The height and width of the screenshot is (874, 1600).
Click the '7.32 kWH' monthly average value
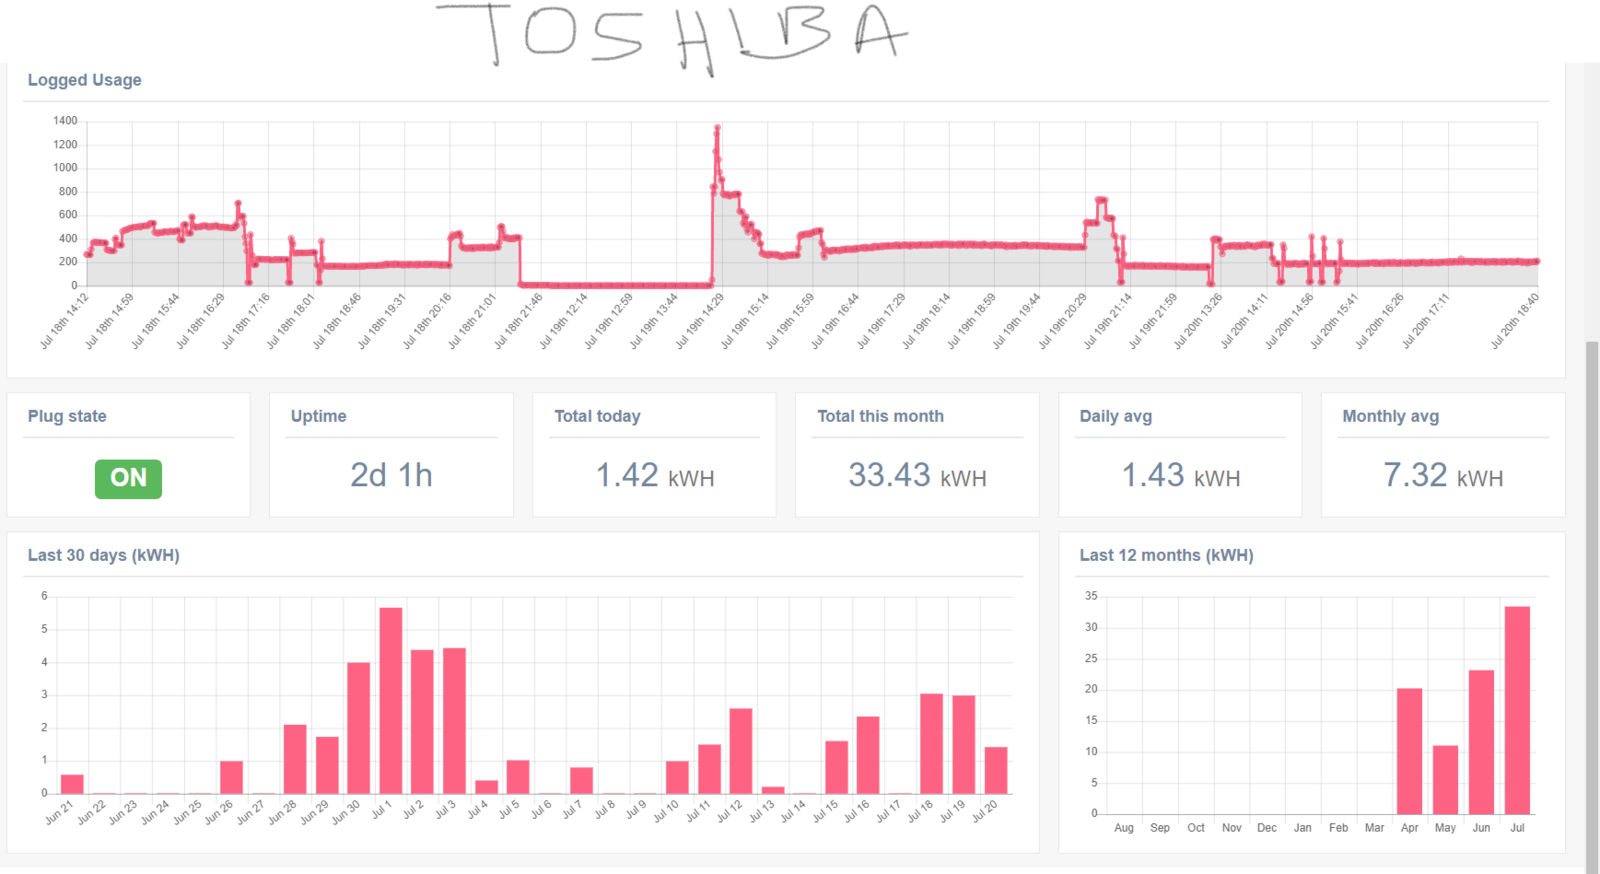point(1443,475)
